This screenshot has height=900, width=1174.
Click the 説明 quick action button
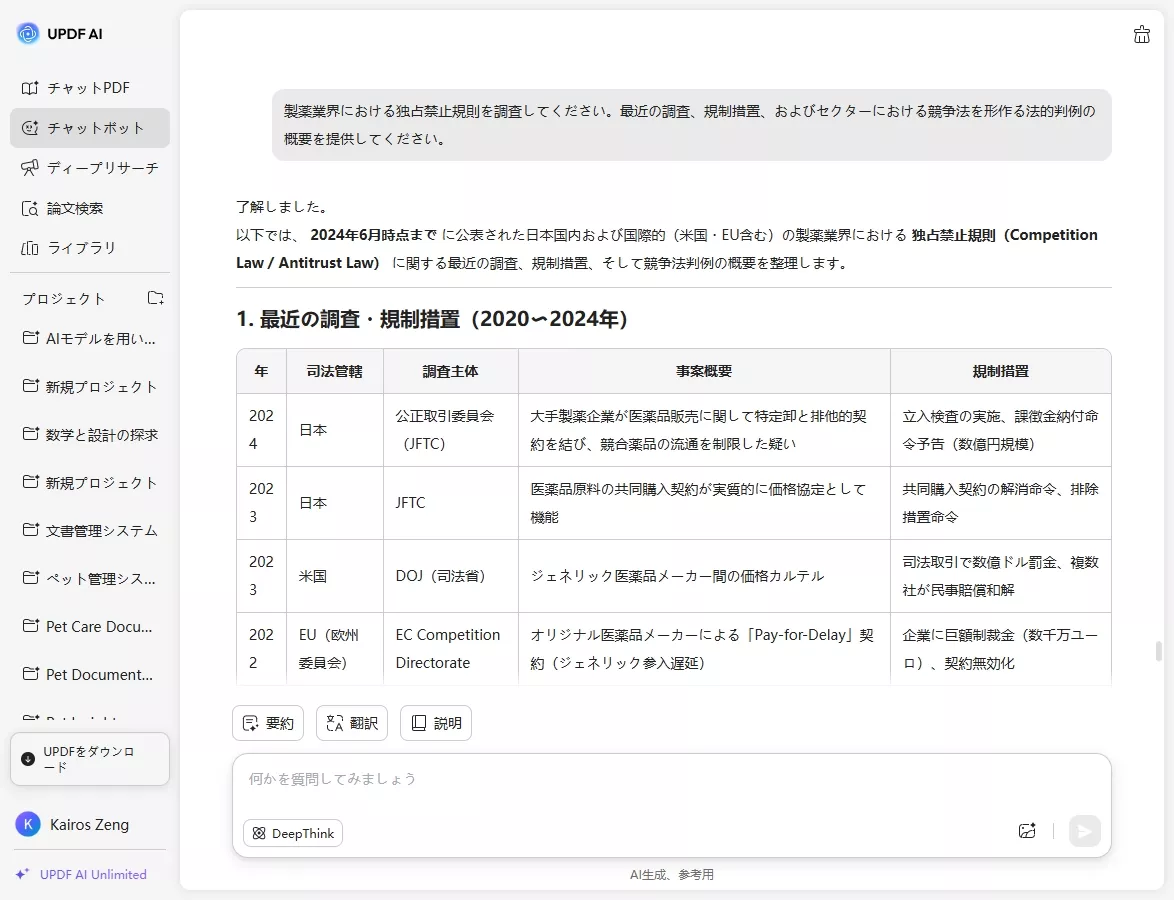click(435, 722)
